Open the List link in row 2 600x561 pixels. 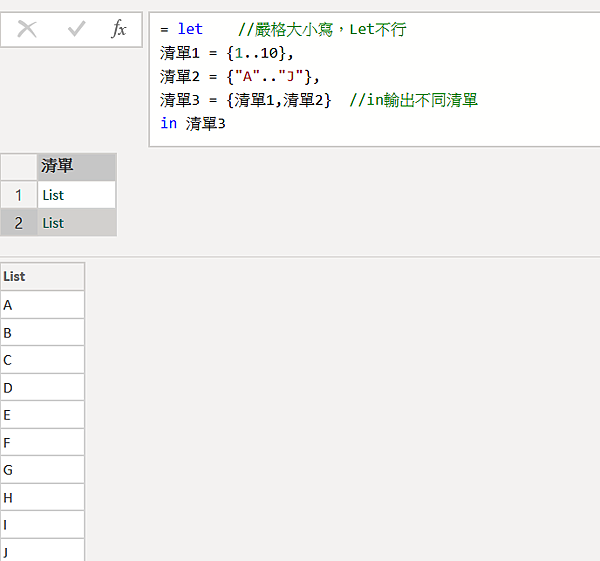pyautogui.click(x=53, y=223)
